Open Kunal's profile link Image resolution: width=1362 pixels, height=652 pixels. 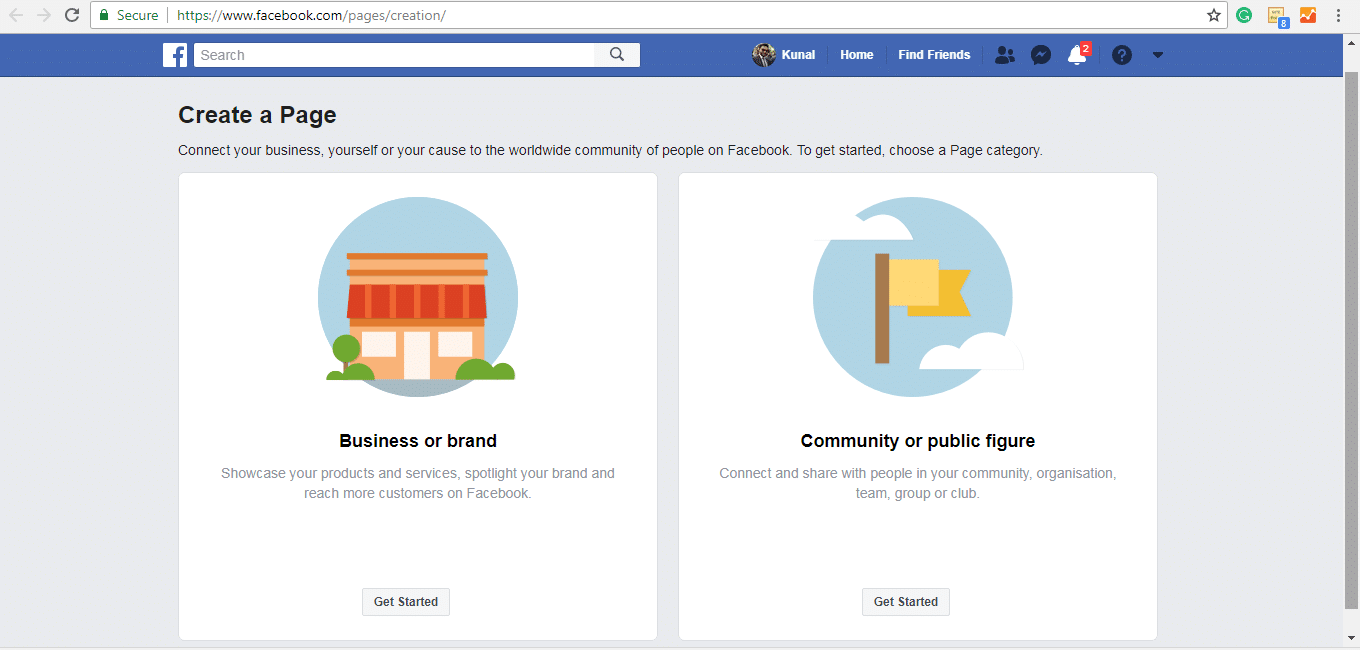(x=785, y=55)
